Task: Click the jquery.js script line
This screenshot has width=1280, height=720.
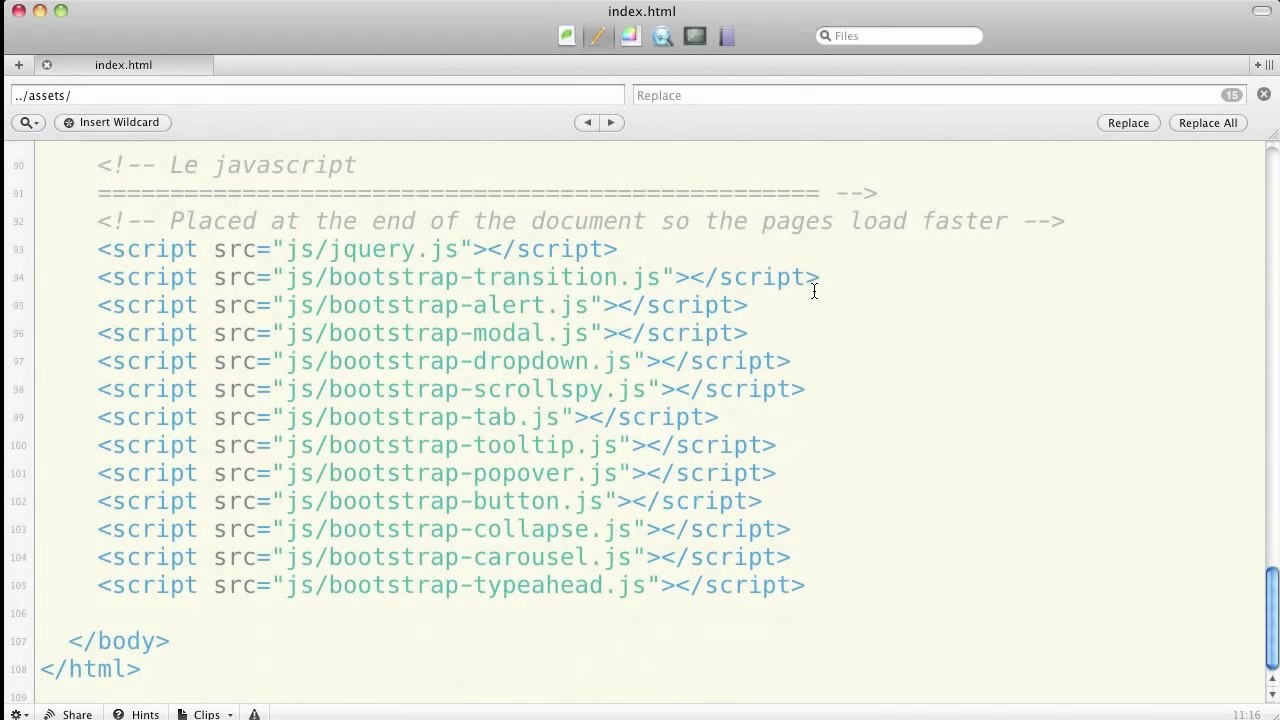Action: (x=357, y=249)
